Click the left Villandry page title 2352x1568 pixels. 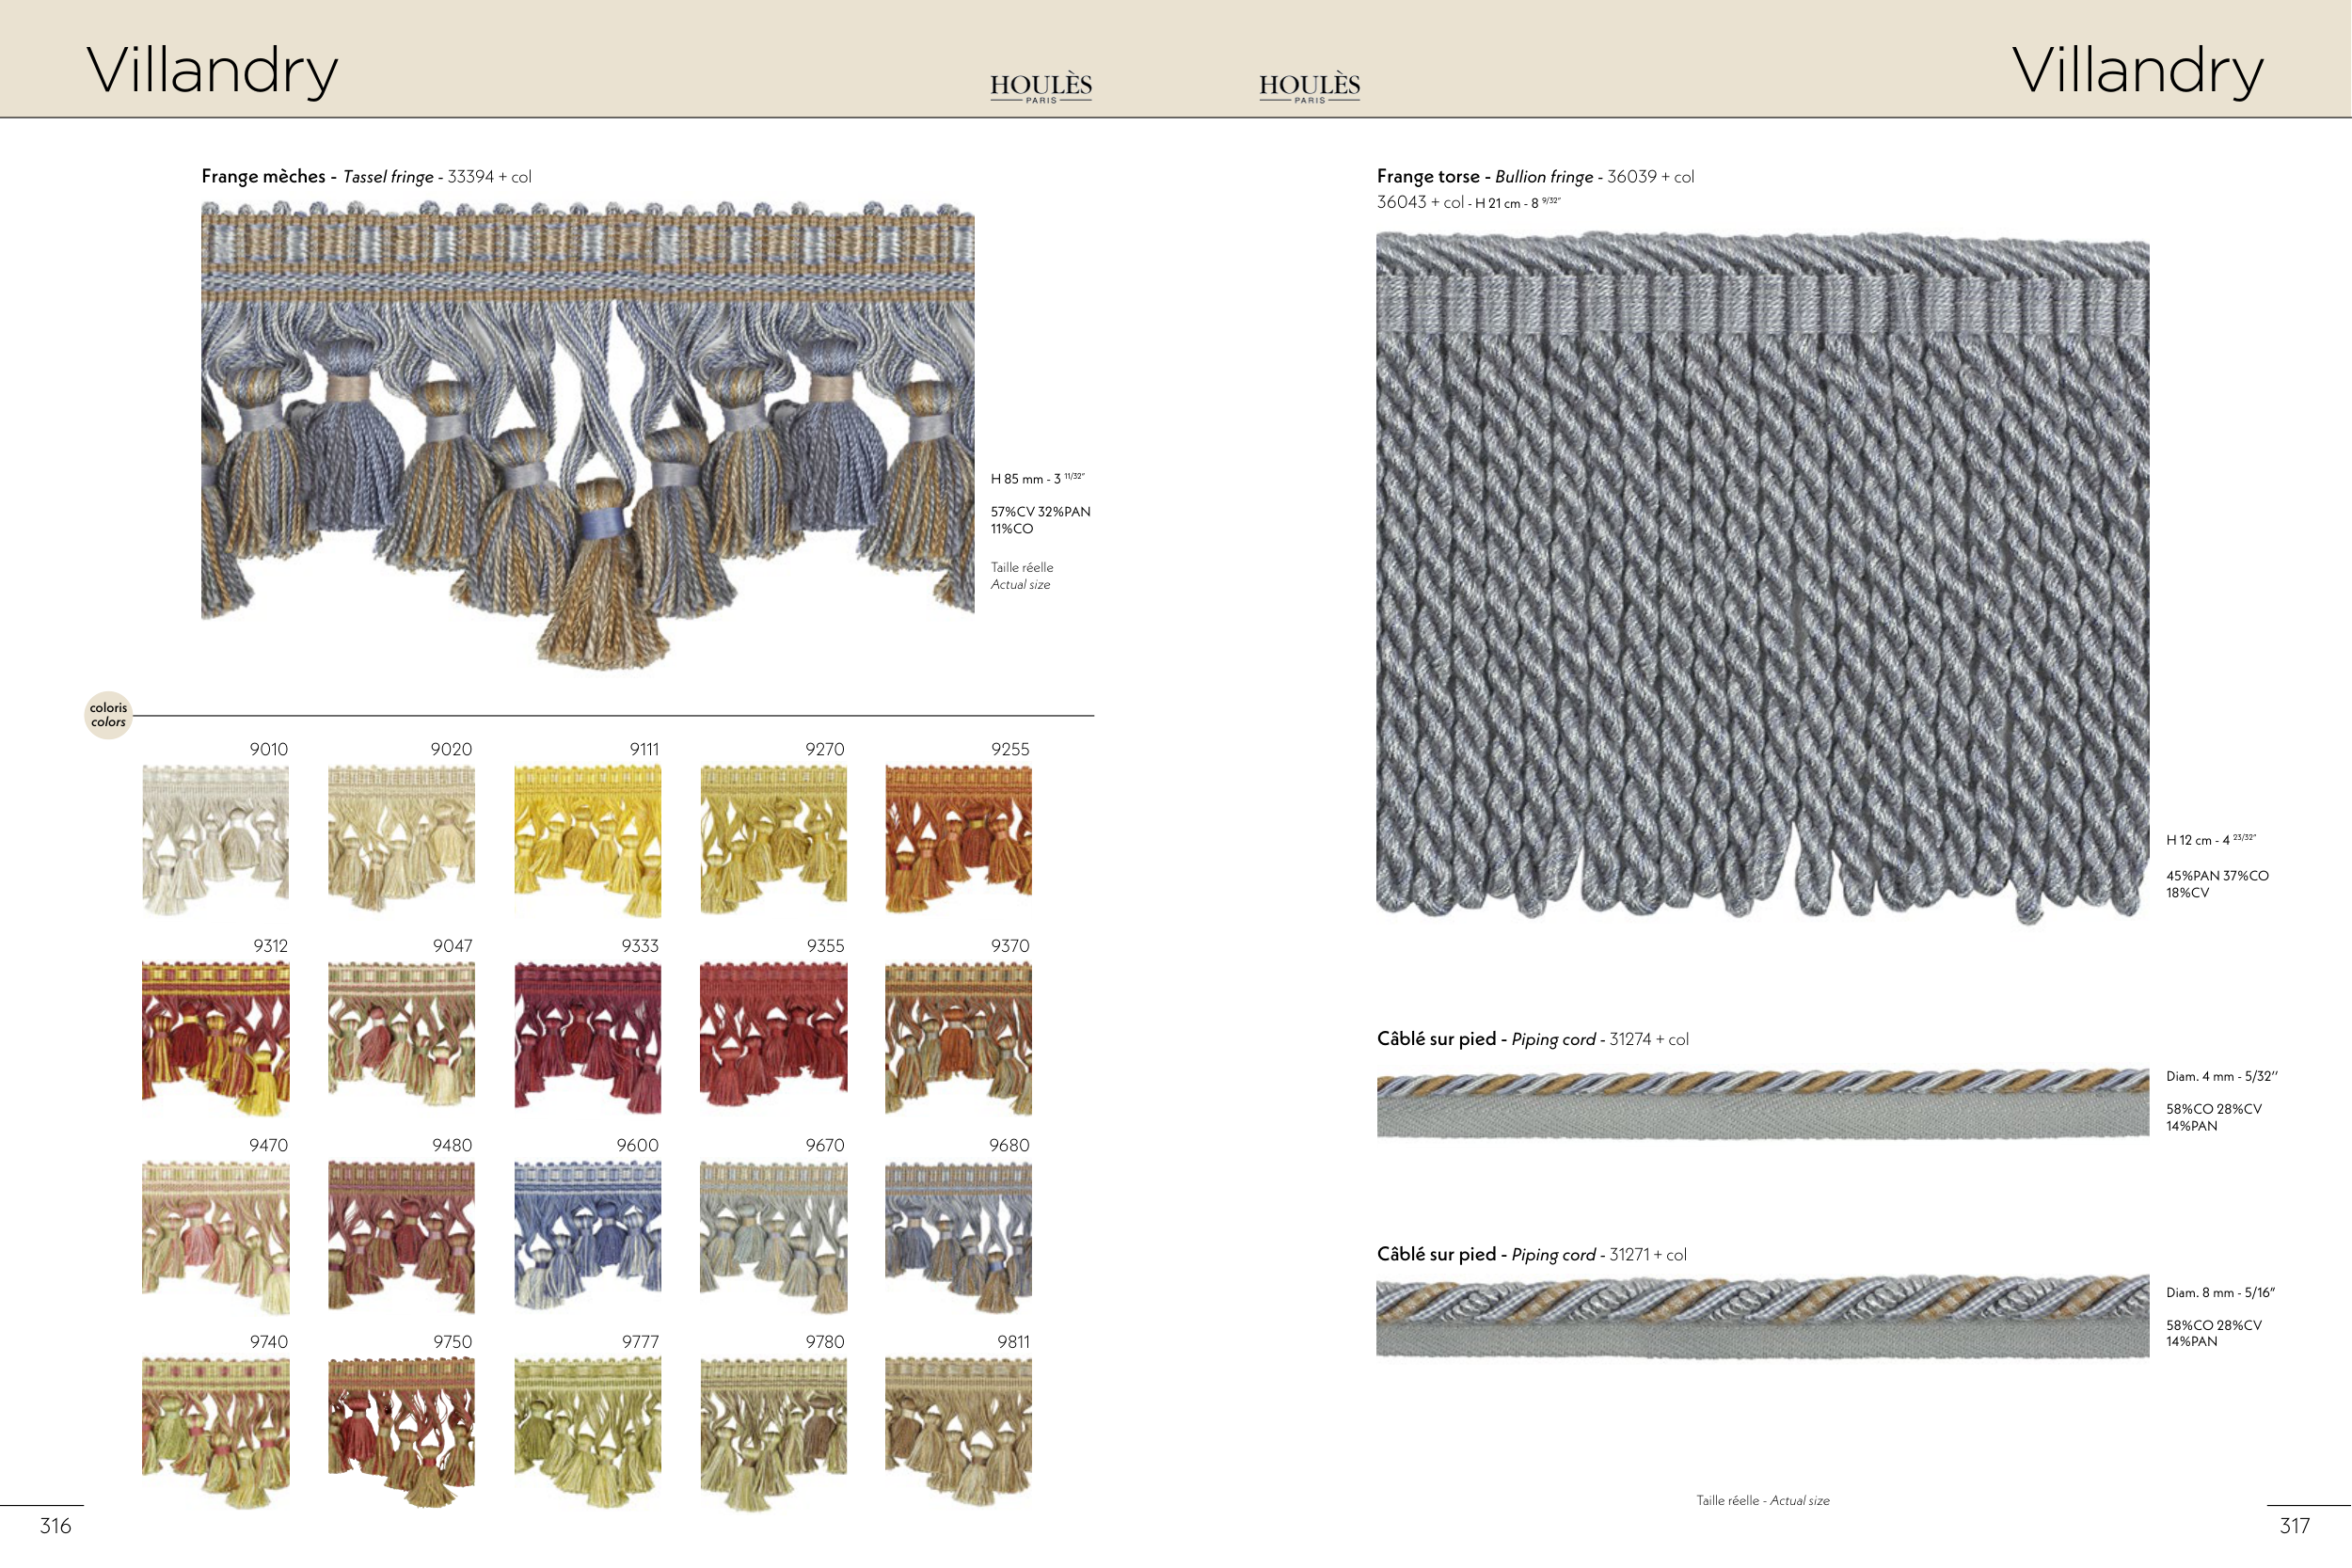pyautogui.click(x=212, y=70)
